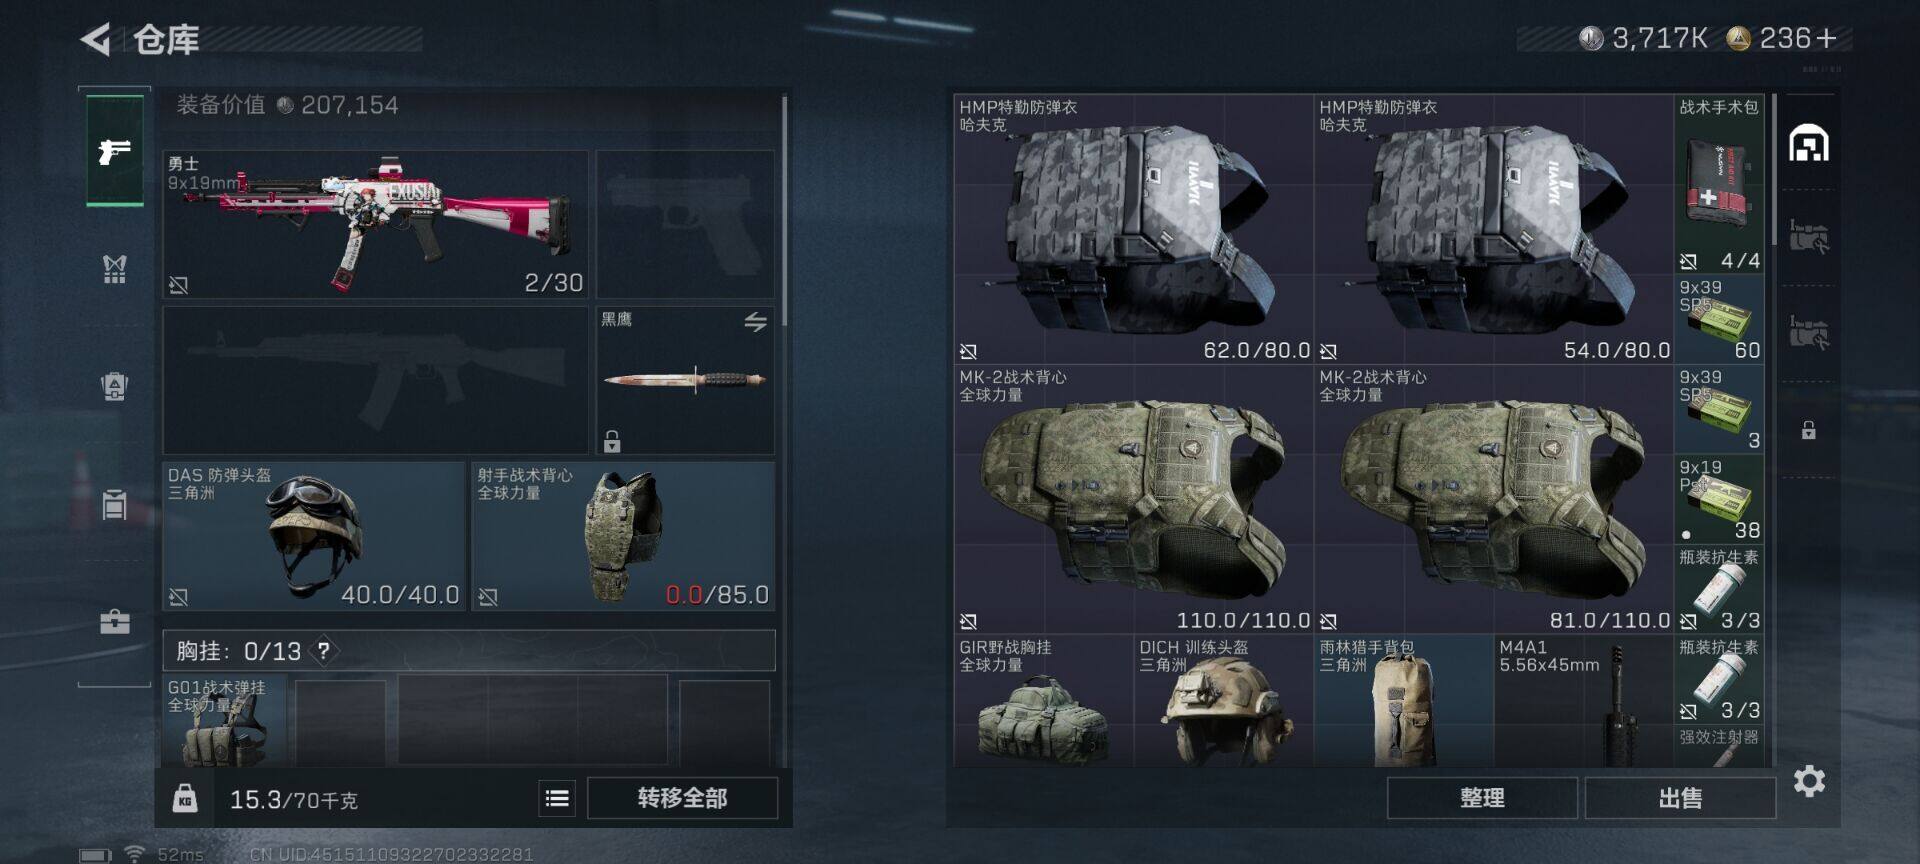
Task: Click the 出售 sell button
Action: pos(1680,798)
